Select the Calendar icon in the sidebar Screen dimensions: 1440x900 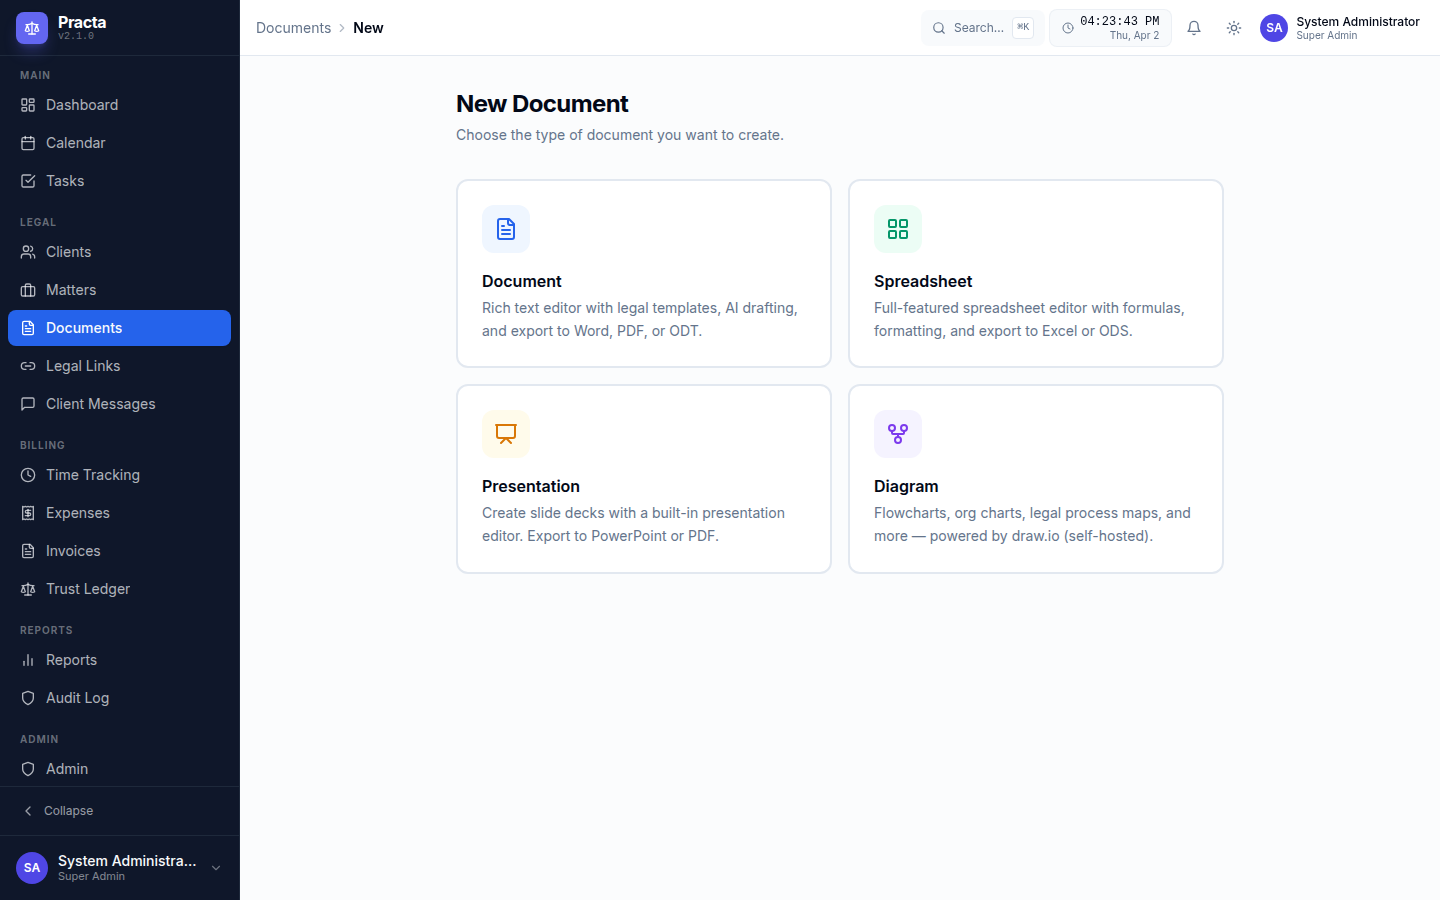pos(29,142)
